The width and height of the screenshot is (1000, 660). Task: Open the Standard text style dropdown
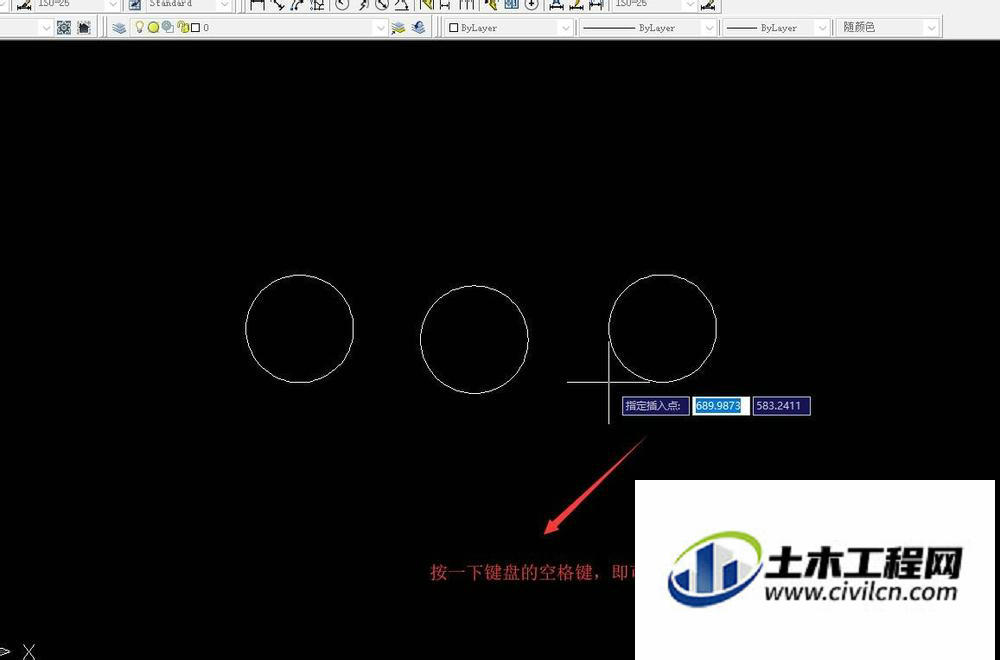coord(224,5)
